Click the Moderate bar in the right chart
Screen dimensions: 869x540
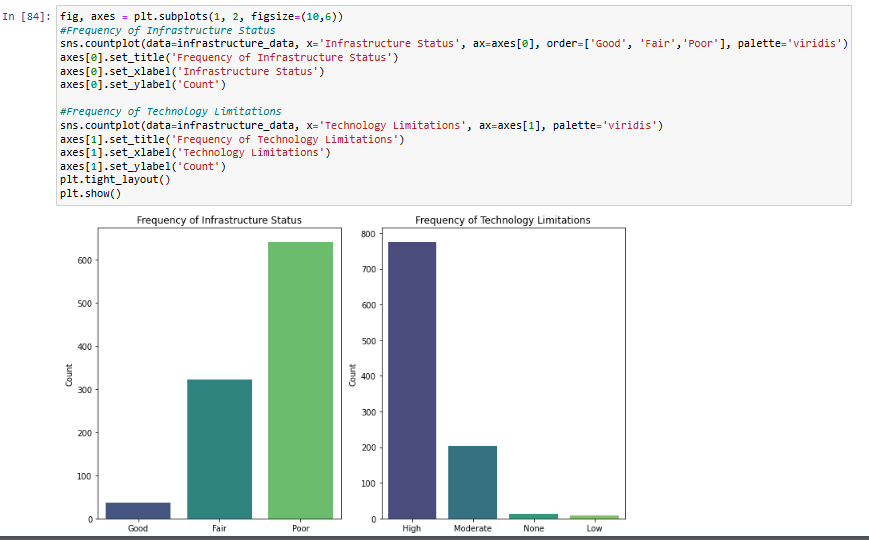point(472,482)
